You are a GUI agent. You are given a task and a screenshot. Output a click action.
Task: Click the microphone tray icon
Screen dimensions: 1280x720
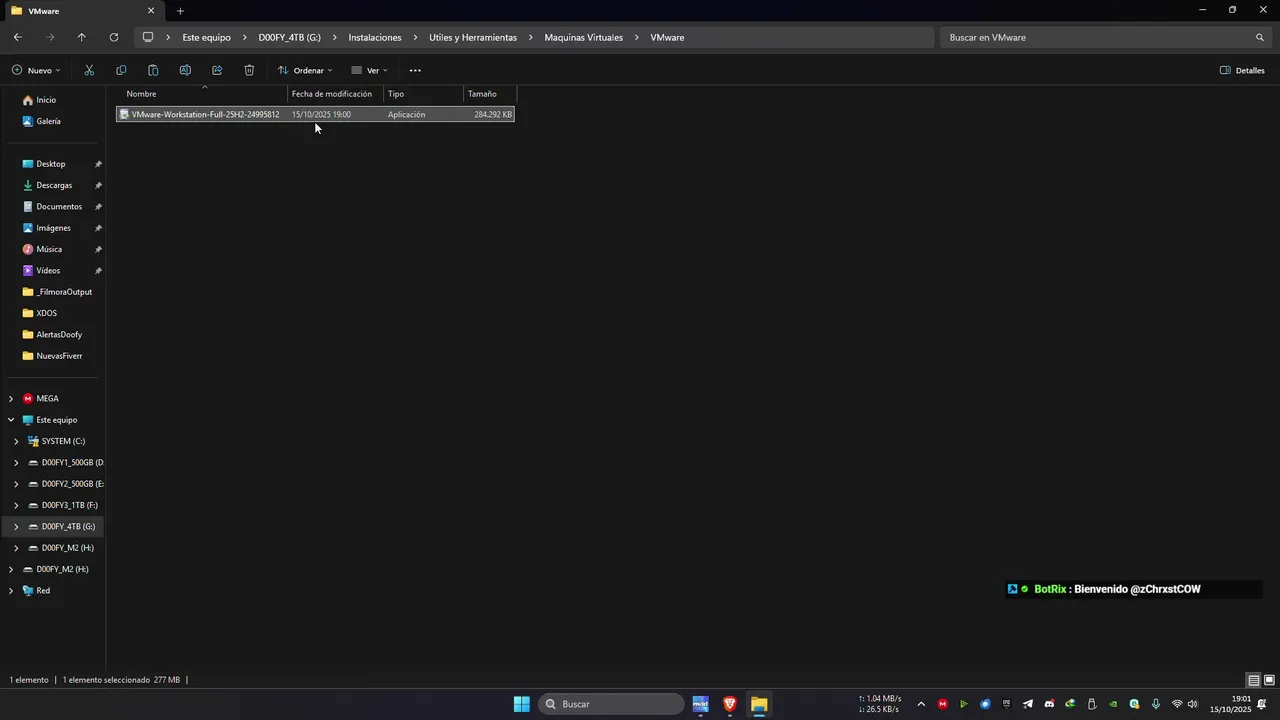point(1156,704)
